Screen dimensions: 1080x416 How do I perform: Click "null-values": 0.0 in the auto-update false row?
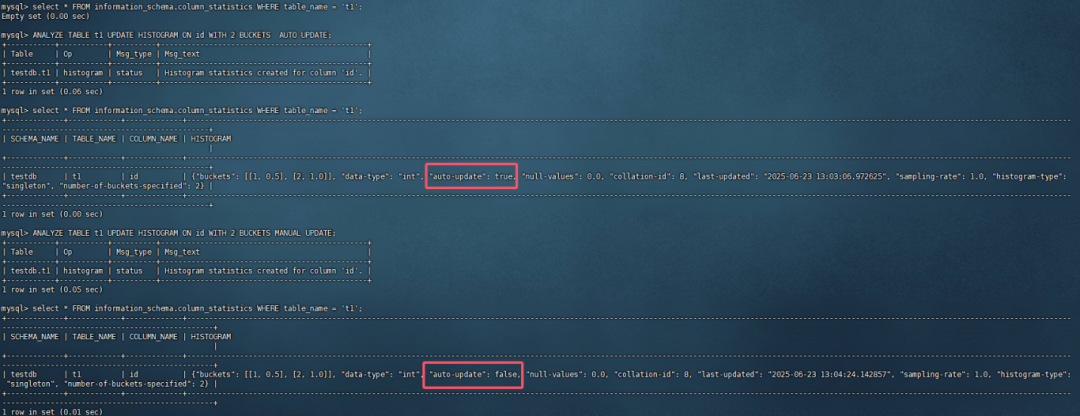tap(565, 374)
